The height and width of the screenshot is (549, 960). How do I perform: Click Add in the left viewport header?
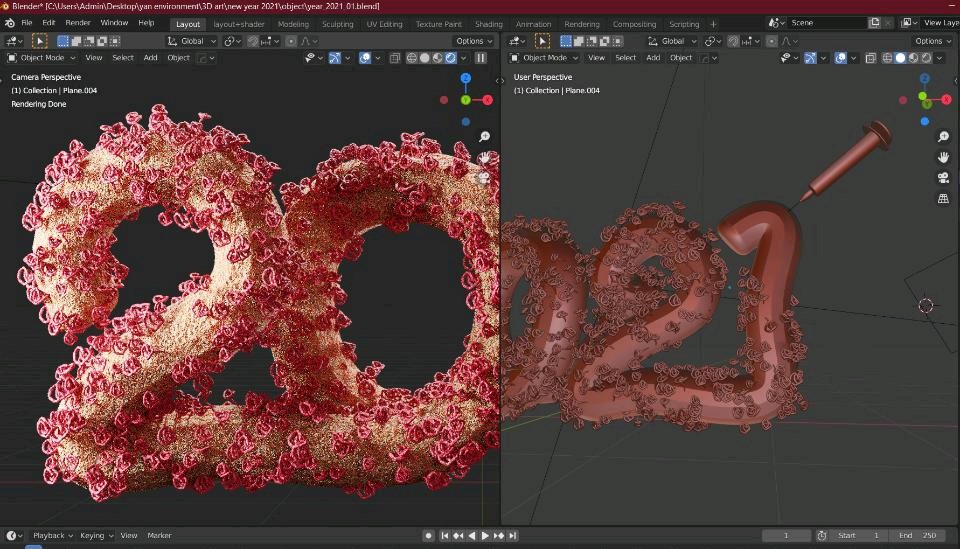150,58
